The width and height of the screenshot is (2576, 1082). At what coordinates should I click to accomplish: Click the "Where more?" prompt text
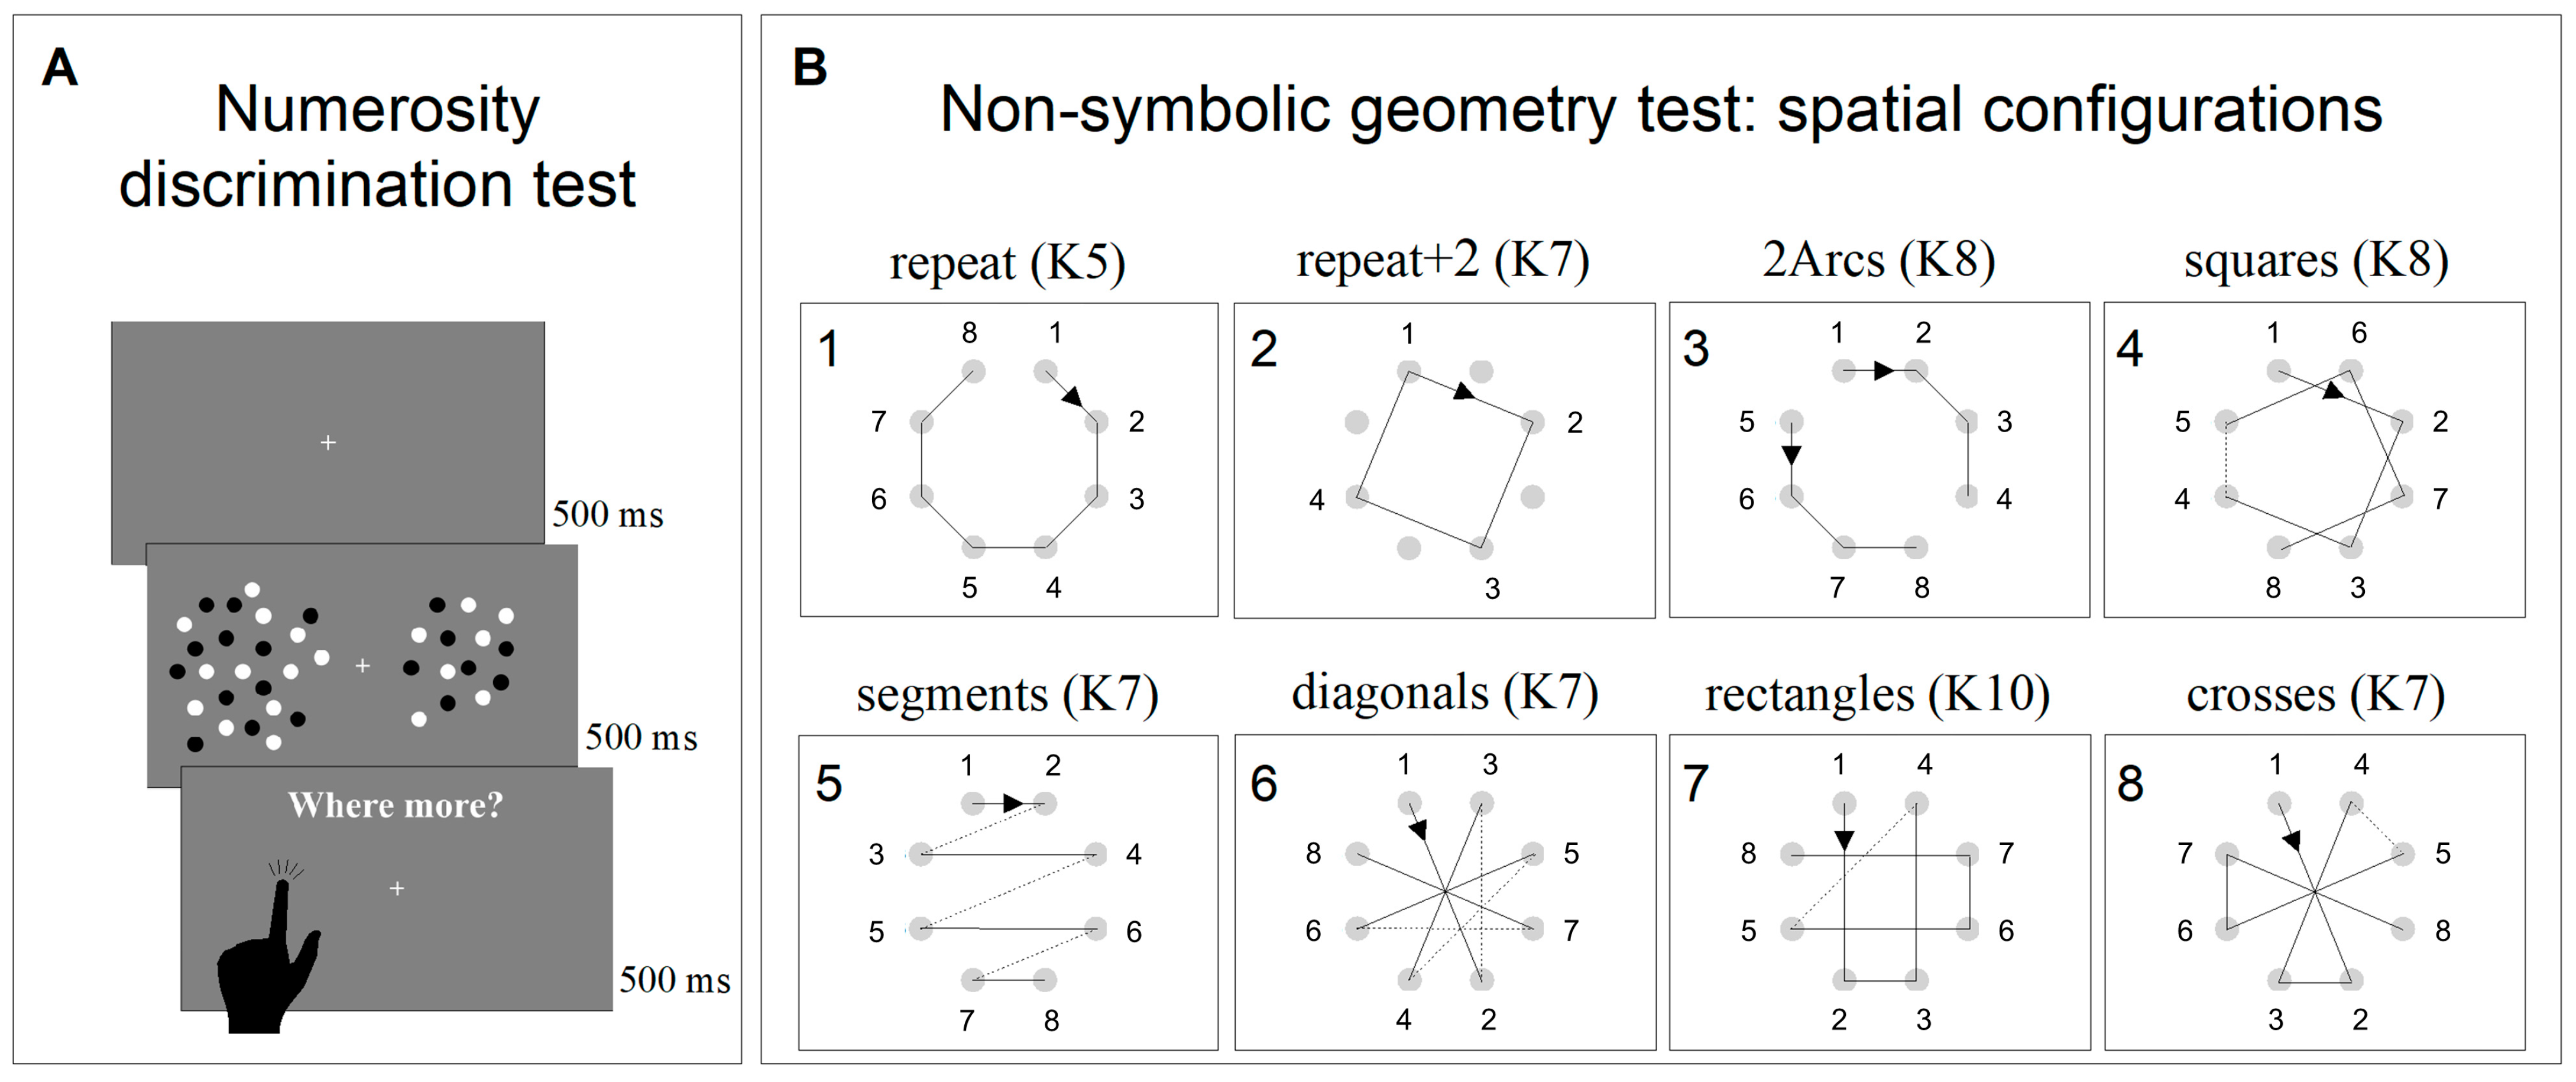[396, 805]
